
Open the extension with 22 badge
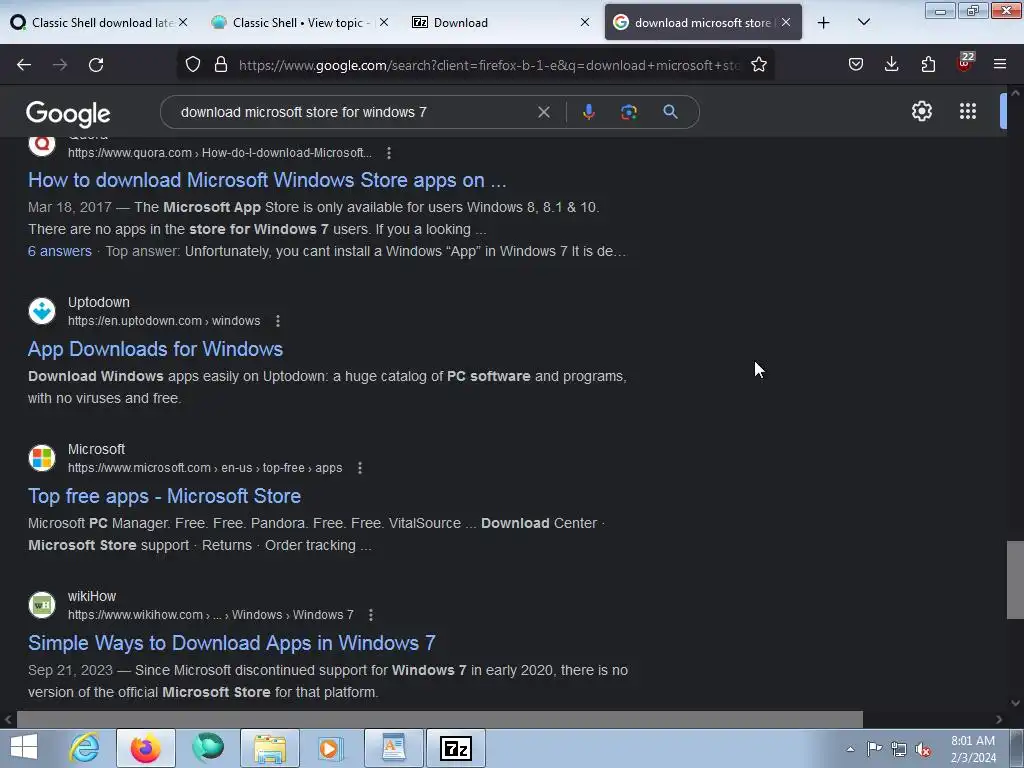tap(965, 63)
